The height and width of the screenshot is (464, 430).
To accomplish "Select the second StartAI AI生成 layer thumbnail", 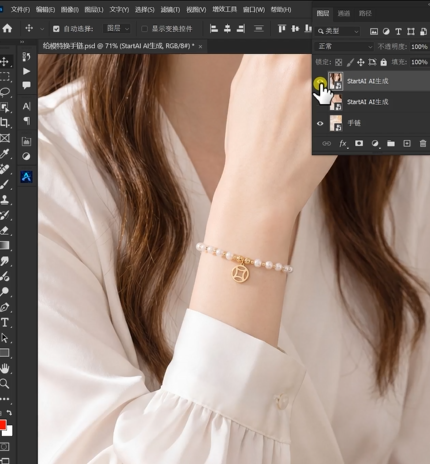I will click(336, 102).
